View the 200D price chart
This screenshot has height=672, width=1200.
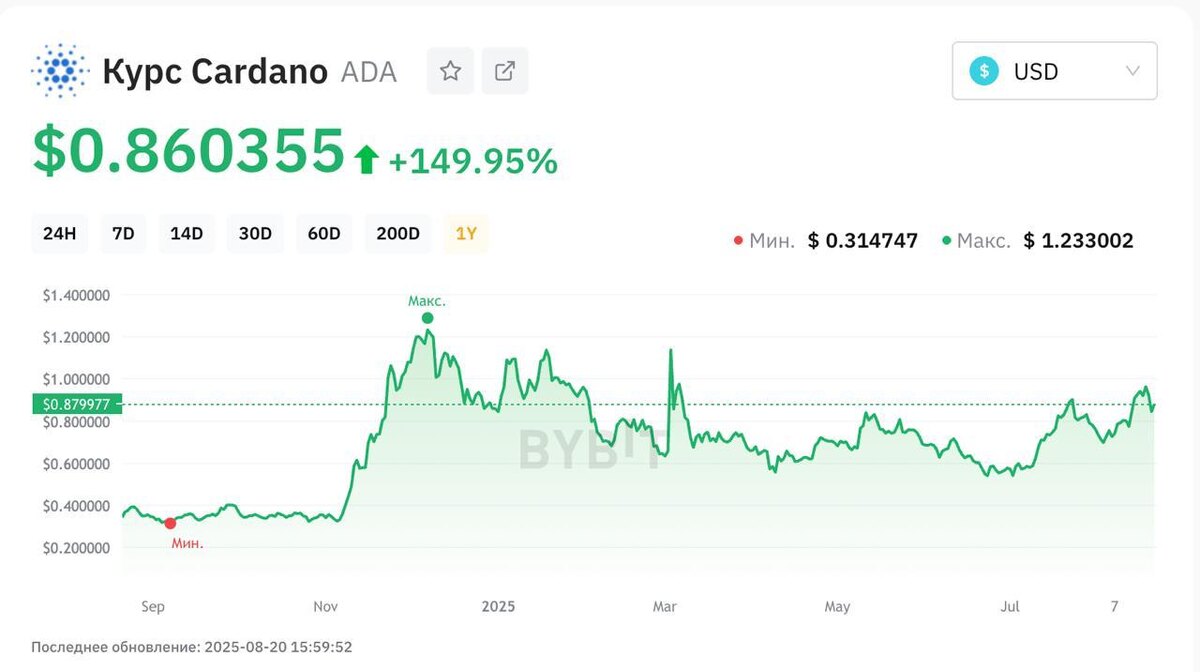pos(398,234)
